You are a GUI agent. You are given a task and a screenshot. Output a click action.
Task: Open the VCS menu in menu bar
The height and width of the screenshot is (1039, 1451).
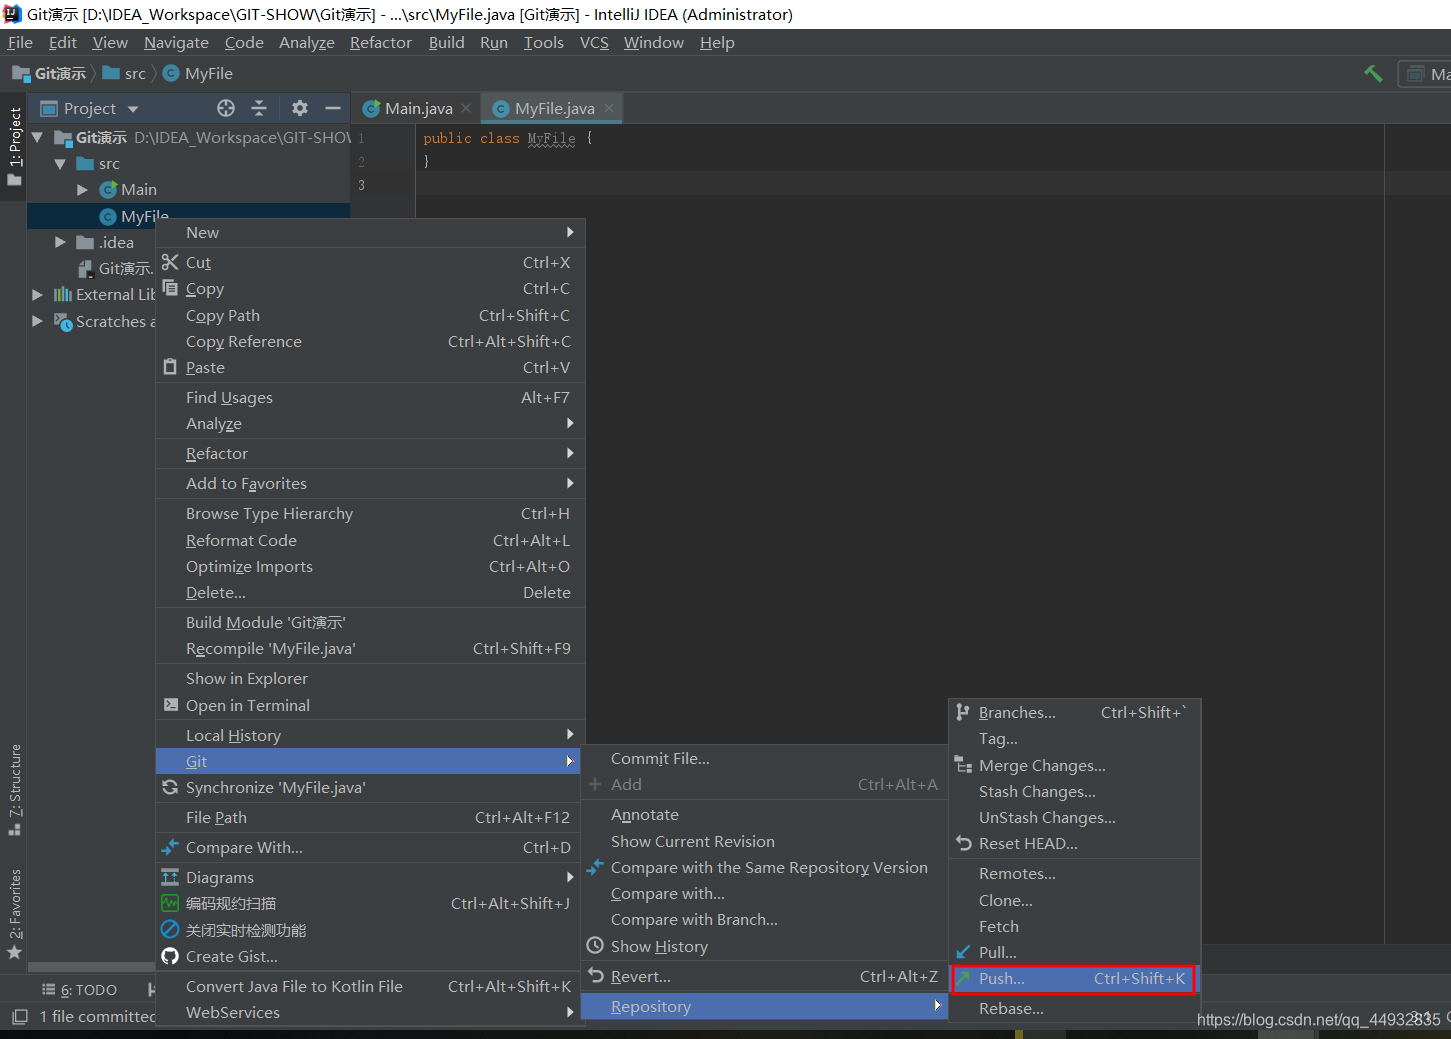(x=594, y=42)
